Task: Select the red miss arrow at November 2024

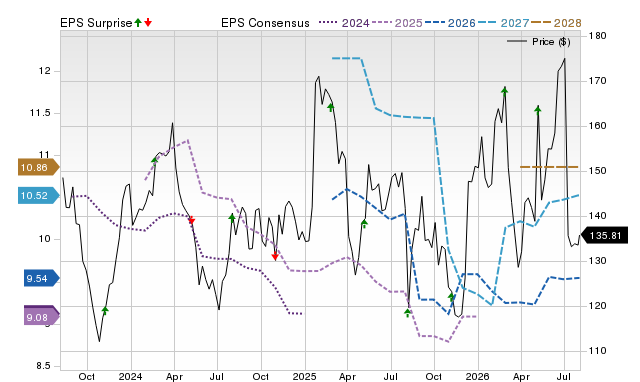Action: (275, 256)
